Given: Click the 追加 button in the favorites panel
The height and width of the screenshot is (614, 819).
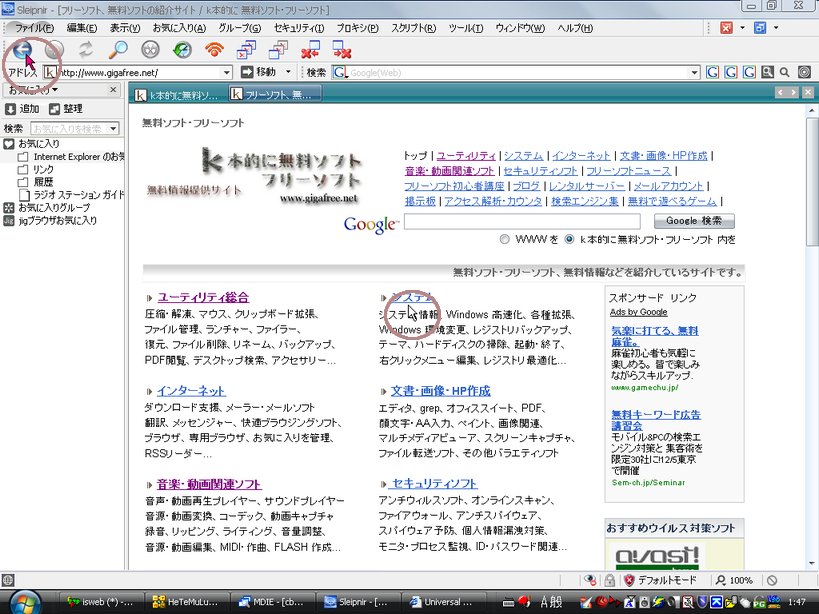Looking at the screenshot, I should click(22, 109).
